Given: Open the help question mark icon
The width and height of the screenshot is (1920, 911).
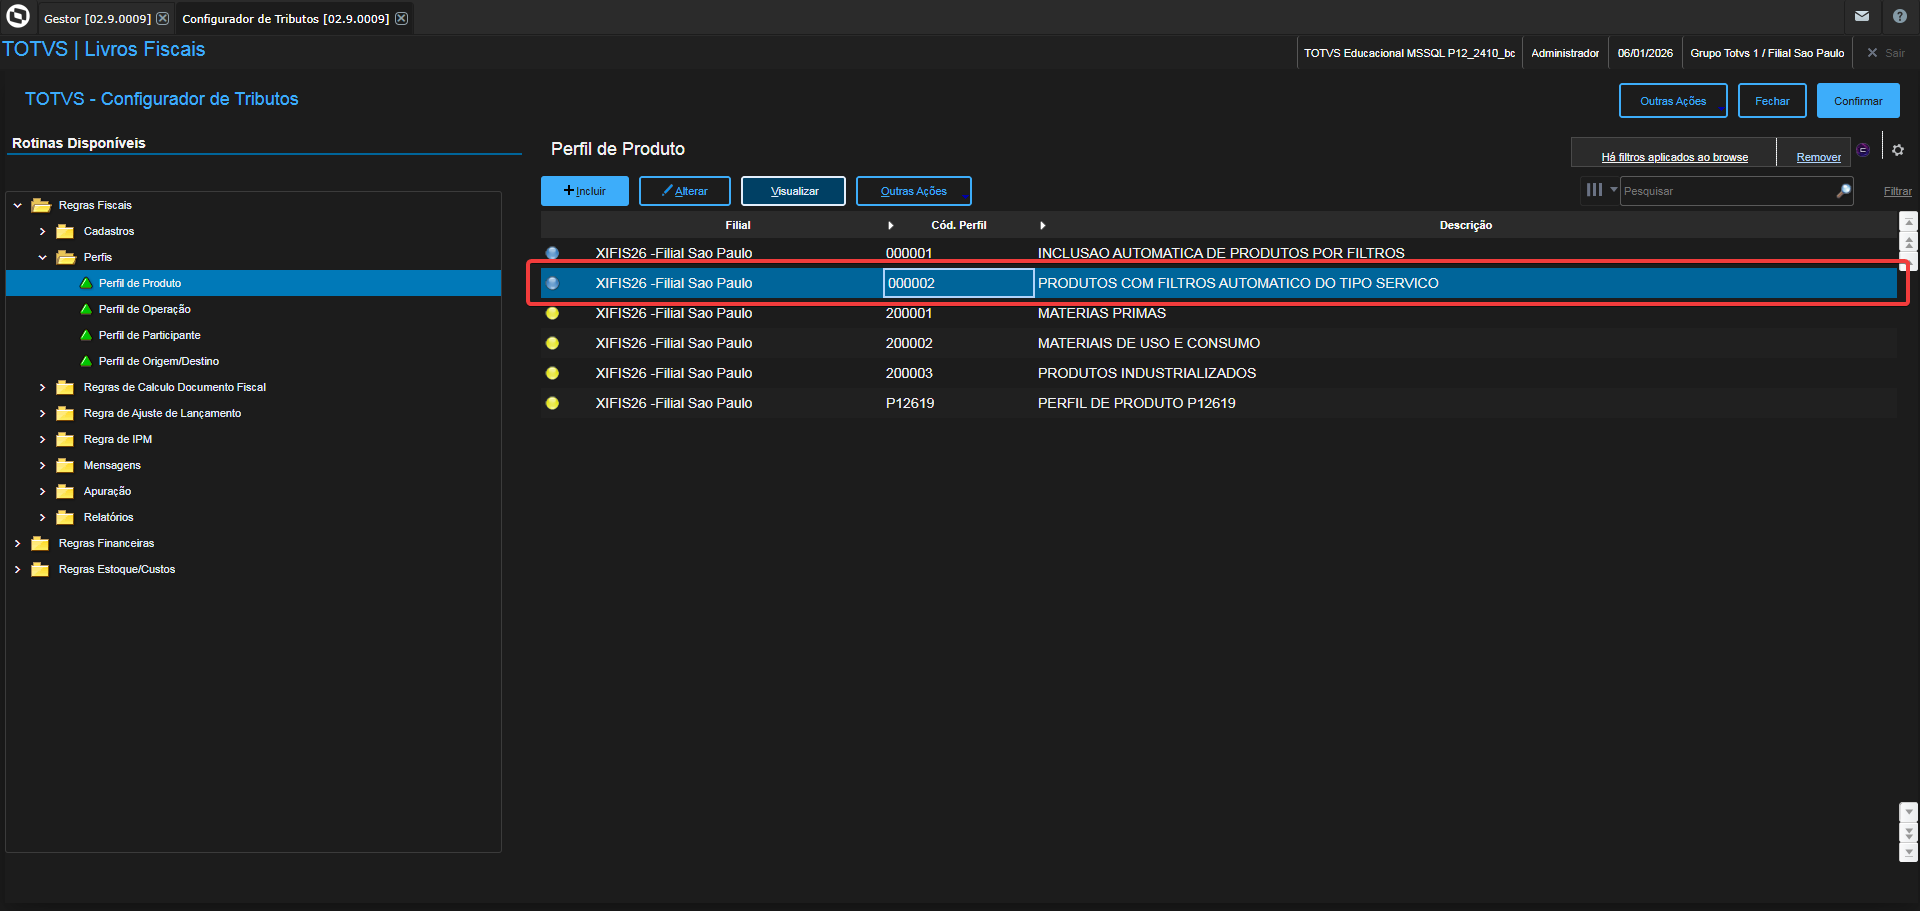Looking at the screenshot, I should click(1900, 16).
